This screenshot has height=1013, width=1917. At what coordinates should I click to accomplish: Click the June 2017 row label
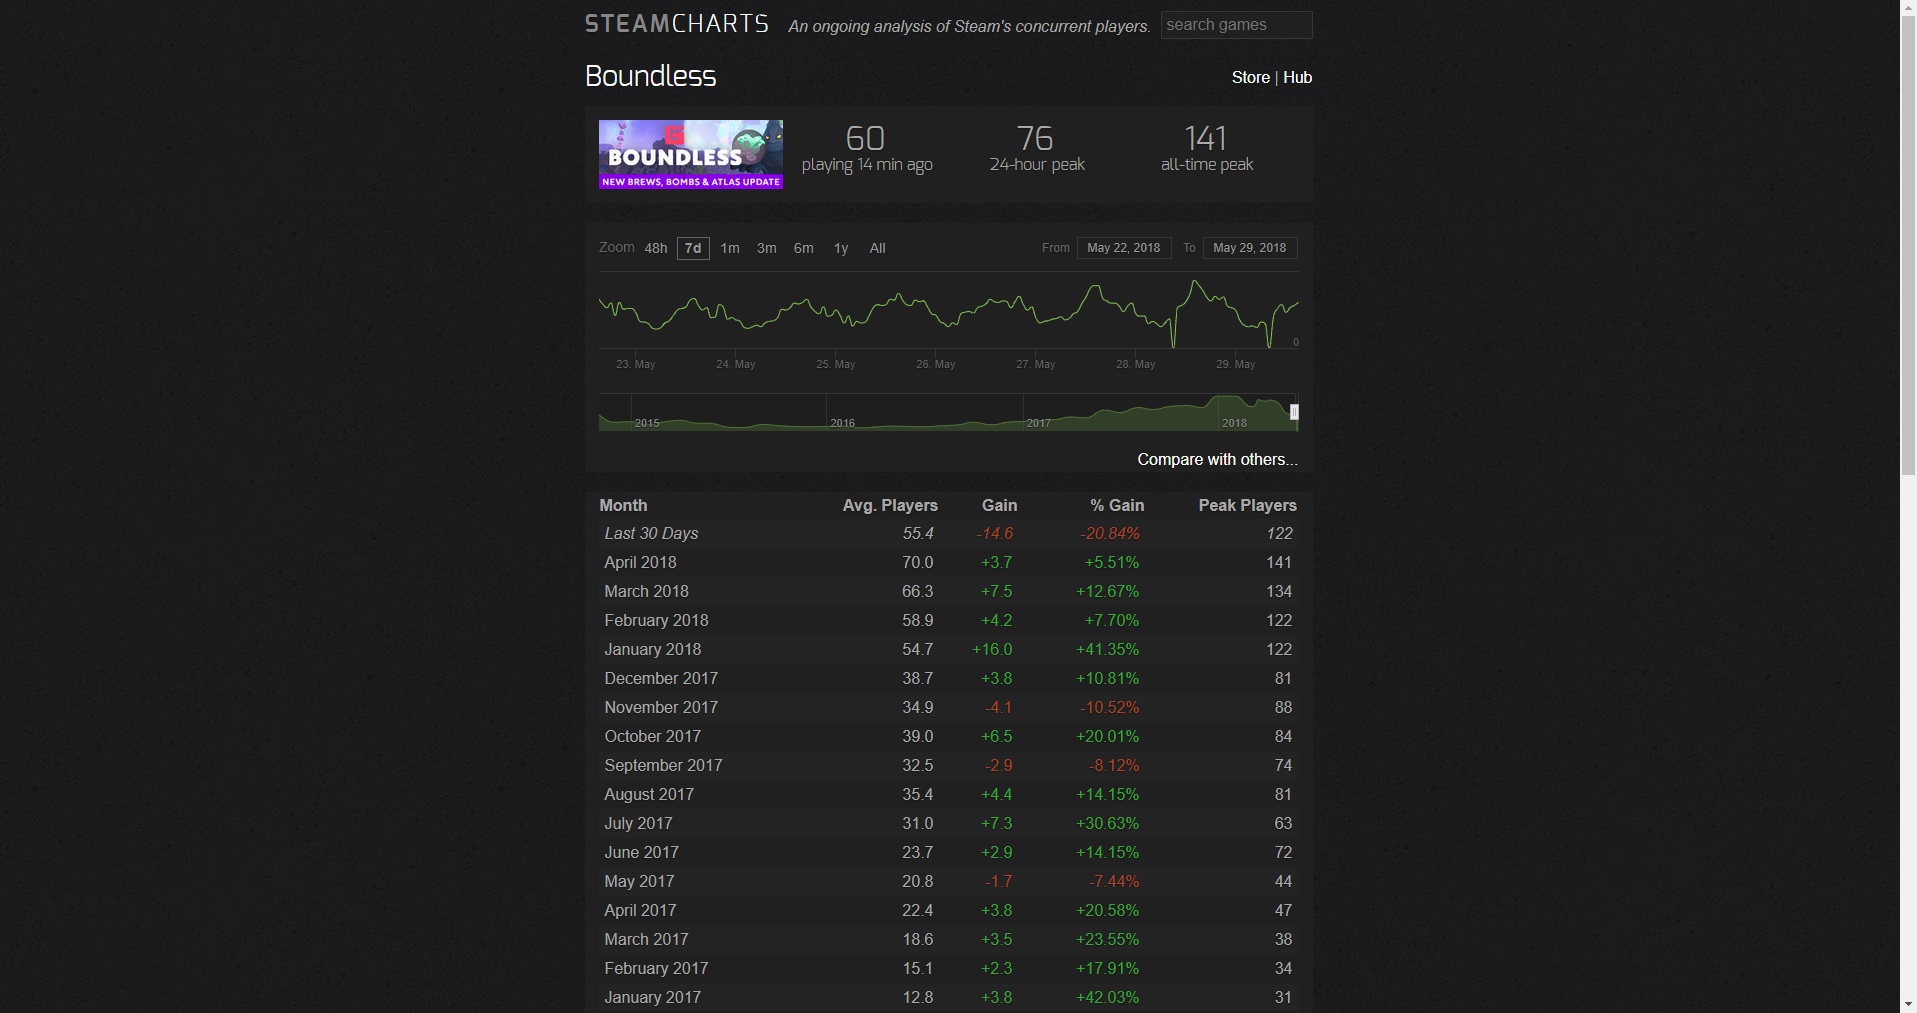[641, 852]
